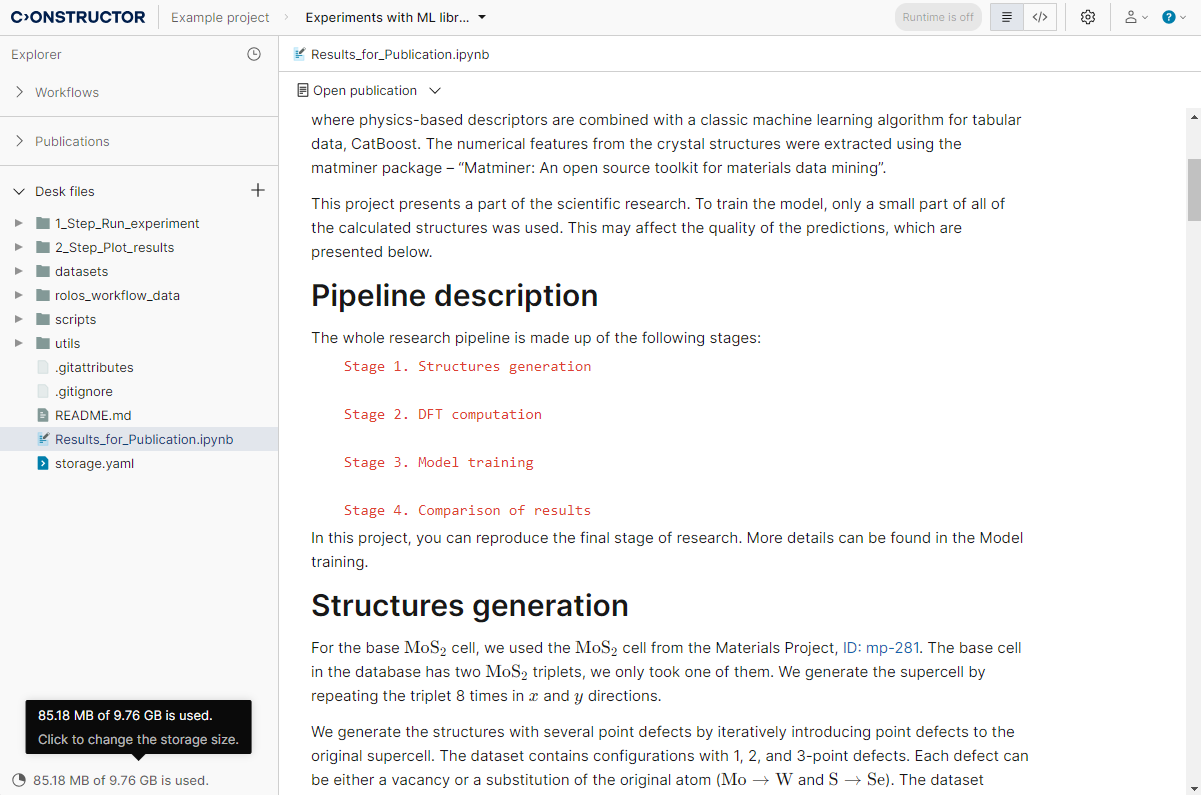
Task: Switch to the code view toggle
Action: (1040, 17)
